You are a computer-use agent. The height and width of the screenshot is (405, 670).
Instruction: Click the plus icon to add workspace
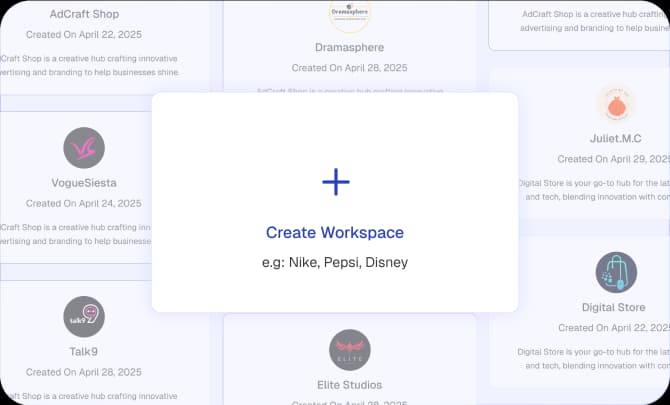pos(335,181)
